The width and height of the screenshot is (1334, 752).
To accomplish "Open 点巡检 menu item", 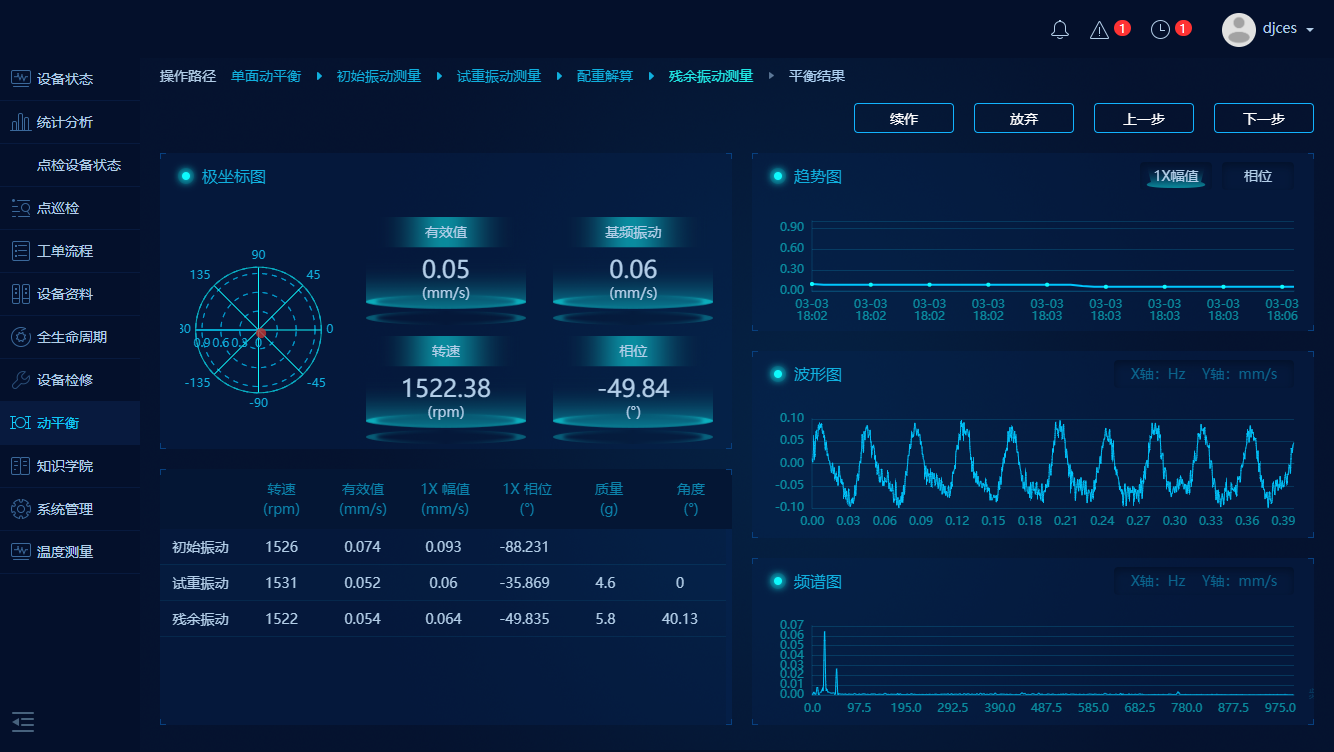I will point(58,208).
